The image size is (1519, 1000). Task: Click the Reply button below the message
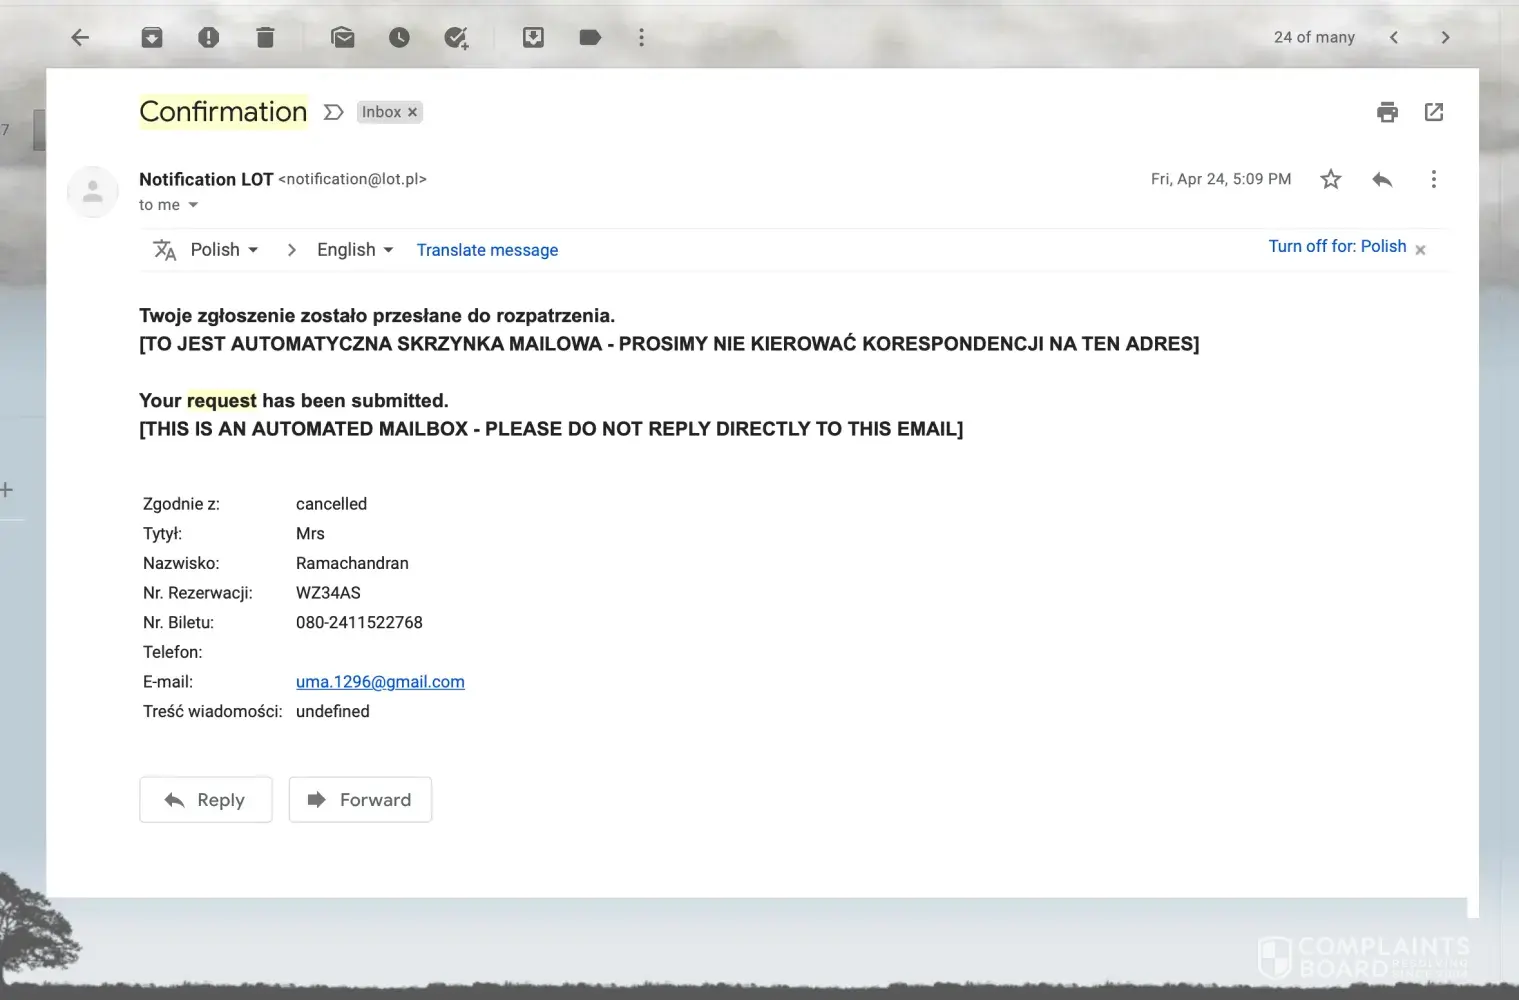point(206,800)
